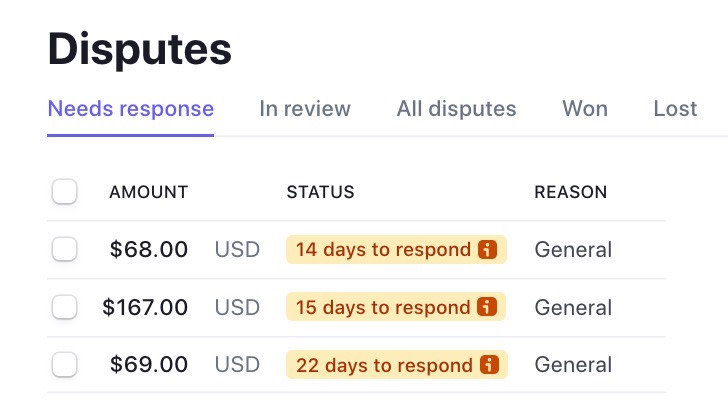Sort by the STATUS column header

[320, 192]
